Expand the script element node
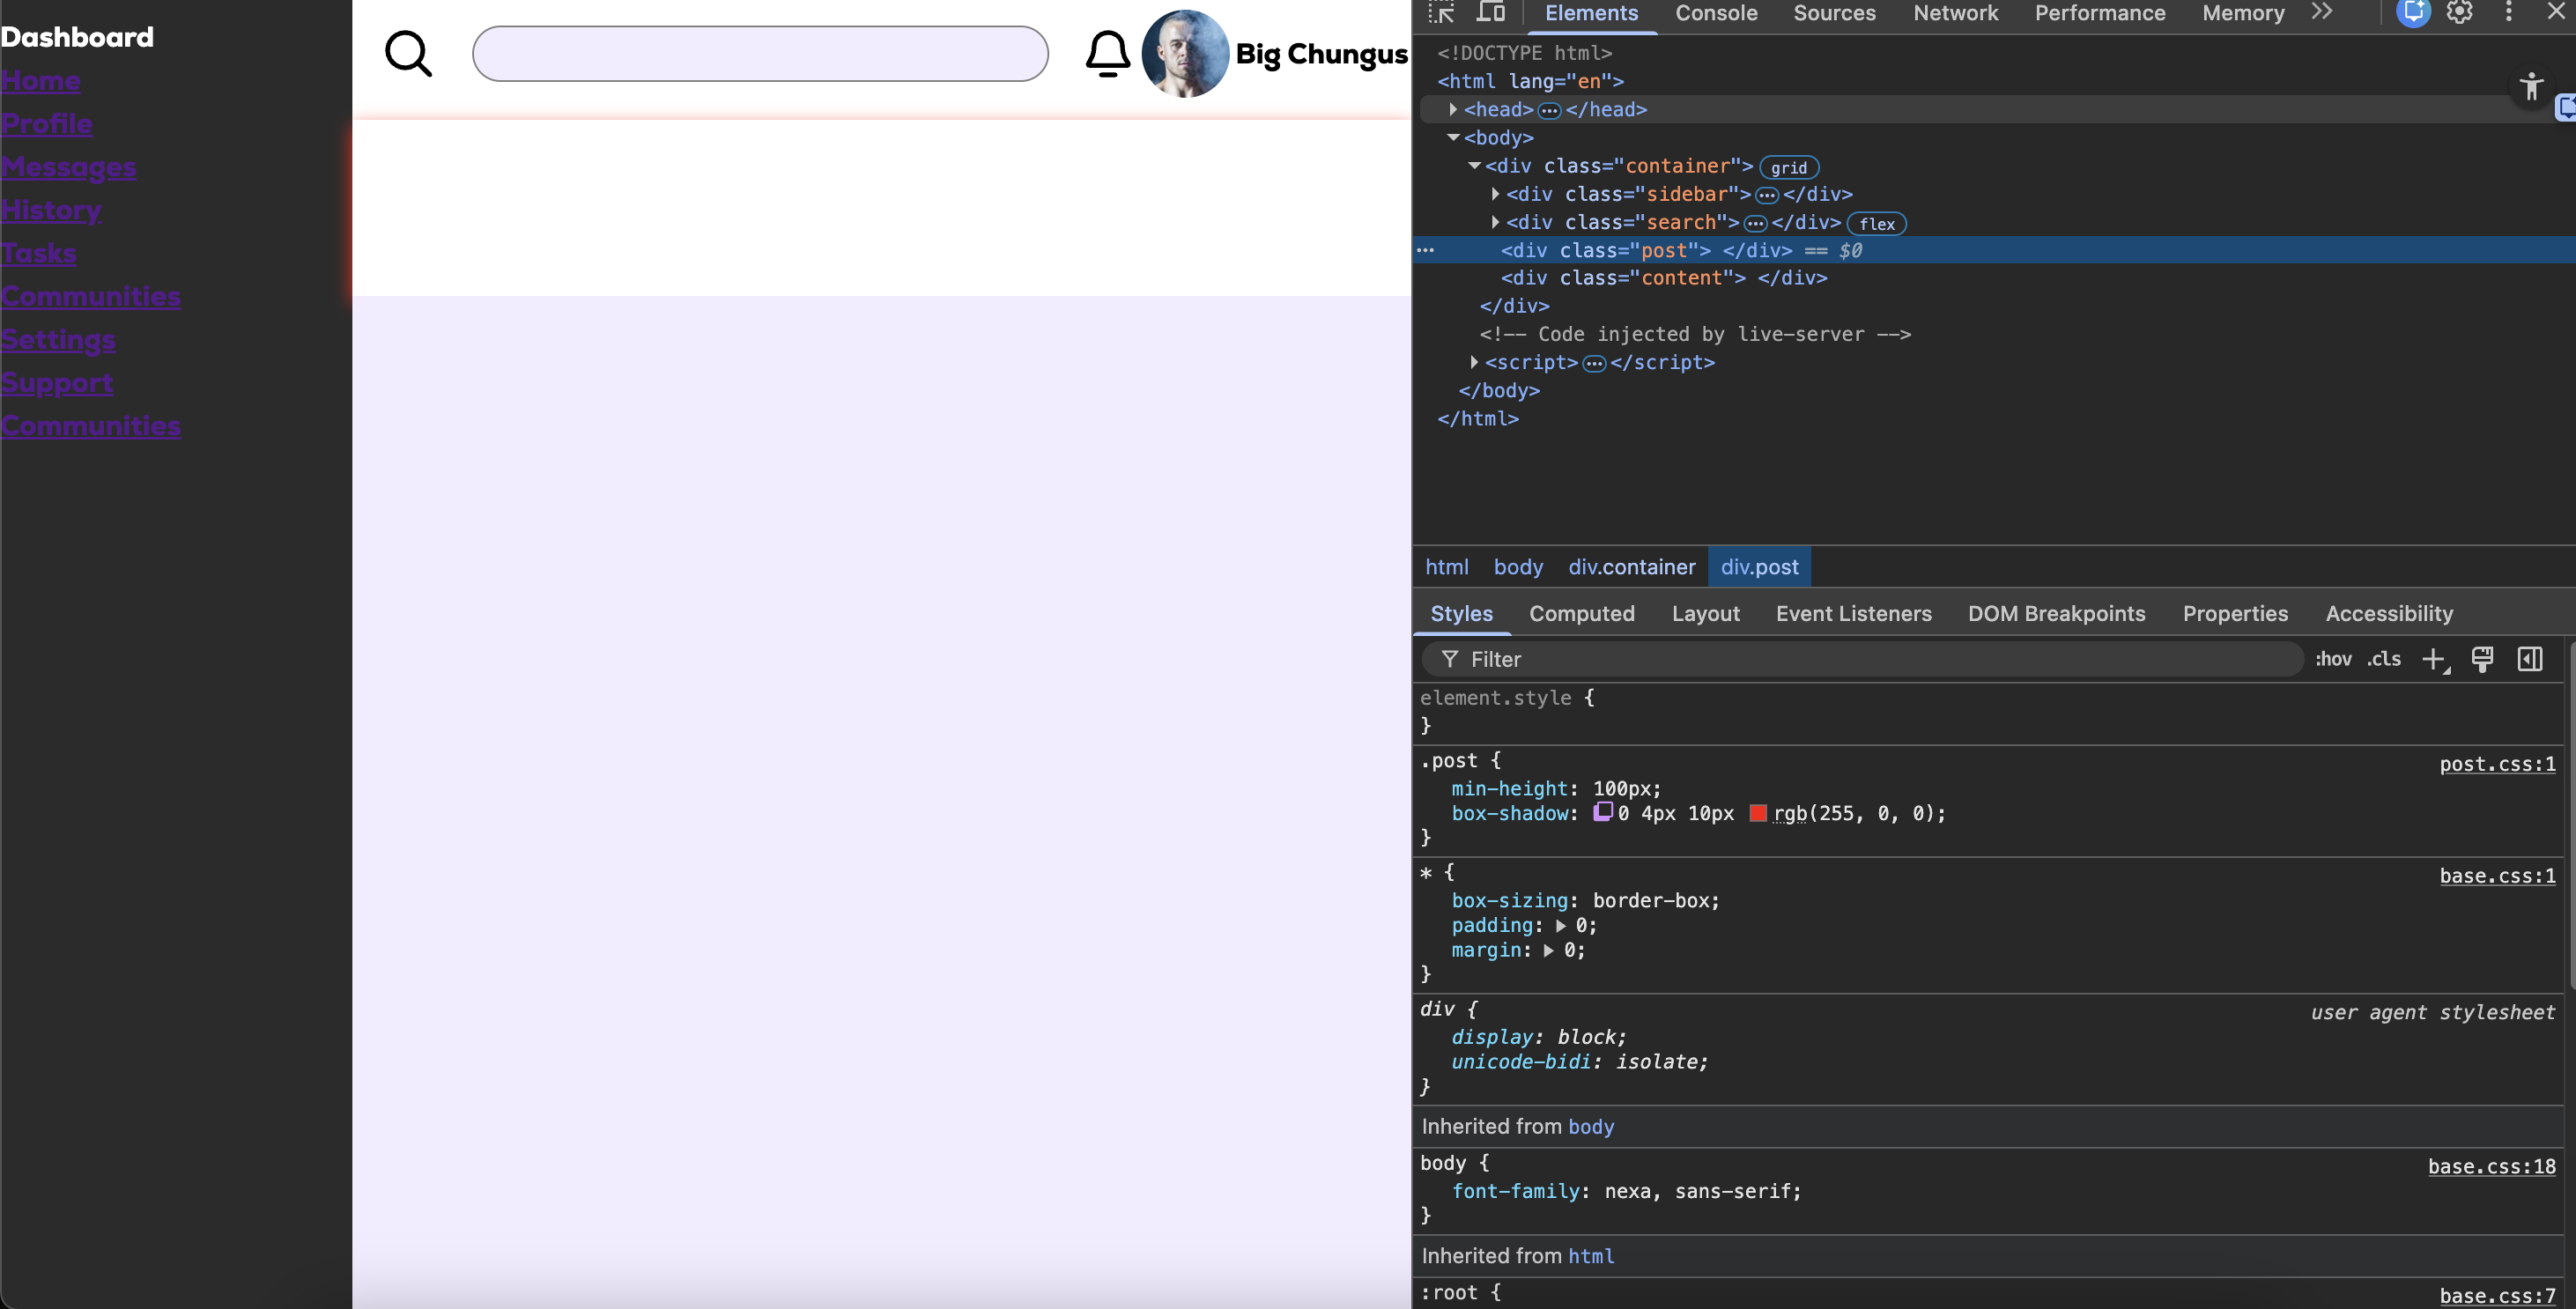This screenshot has height=1309, width=2576. click(1474, 362)
